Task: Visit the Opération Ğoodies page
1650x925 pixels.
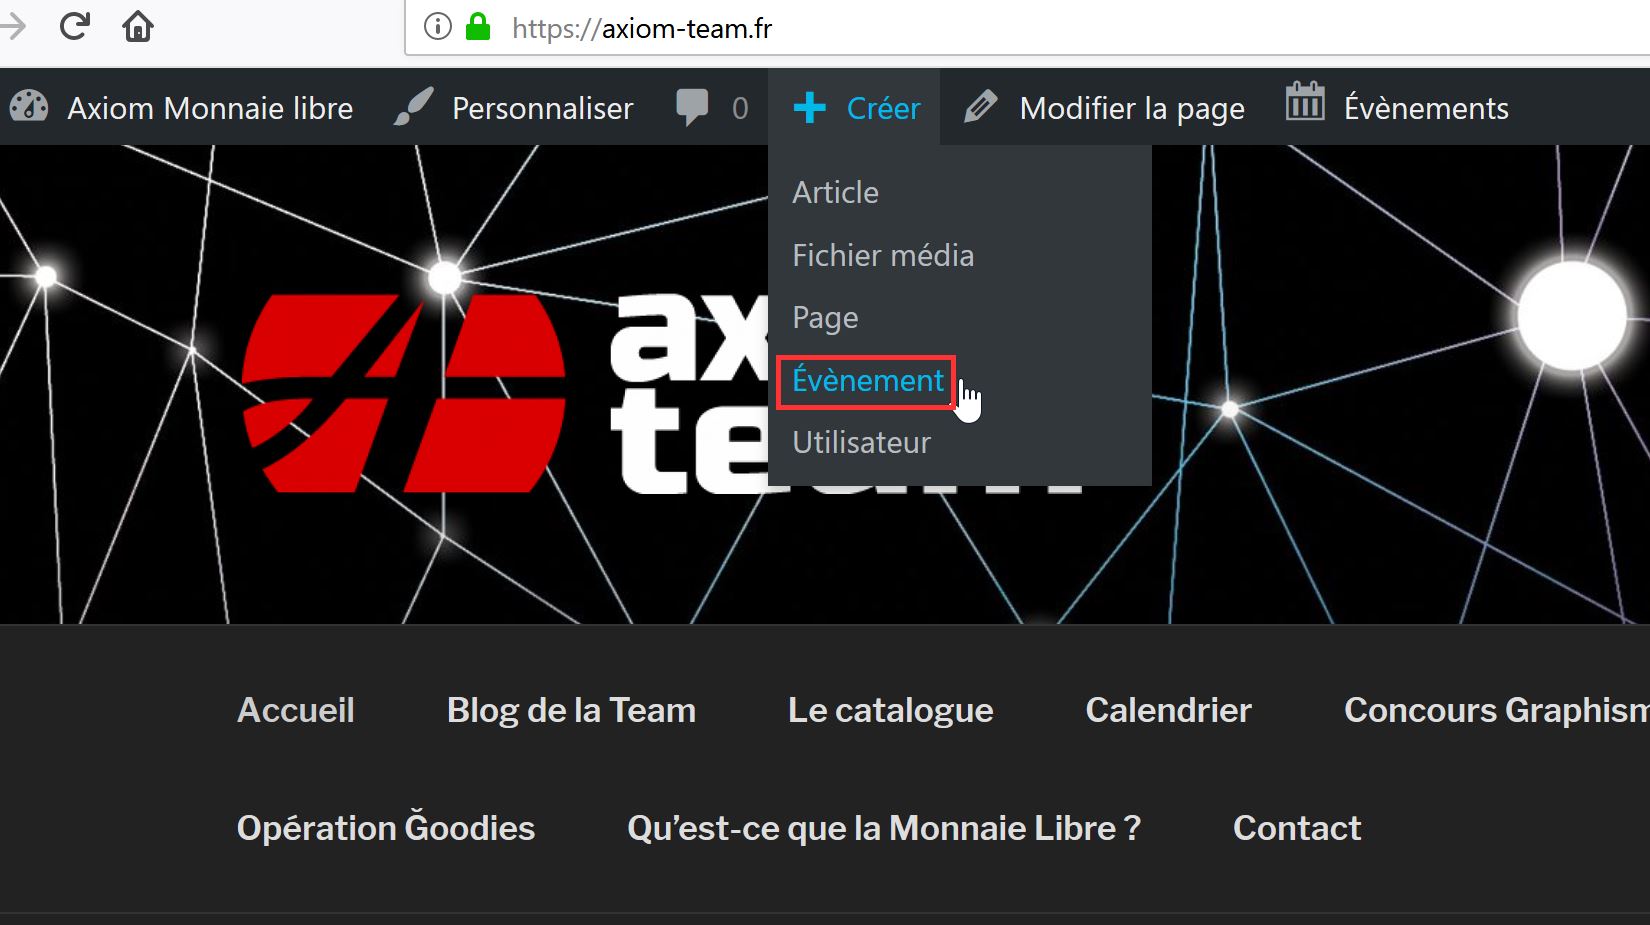Action: [x=386, y=828]
